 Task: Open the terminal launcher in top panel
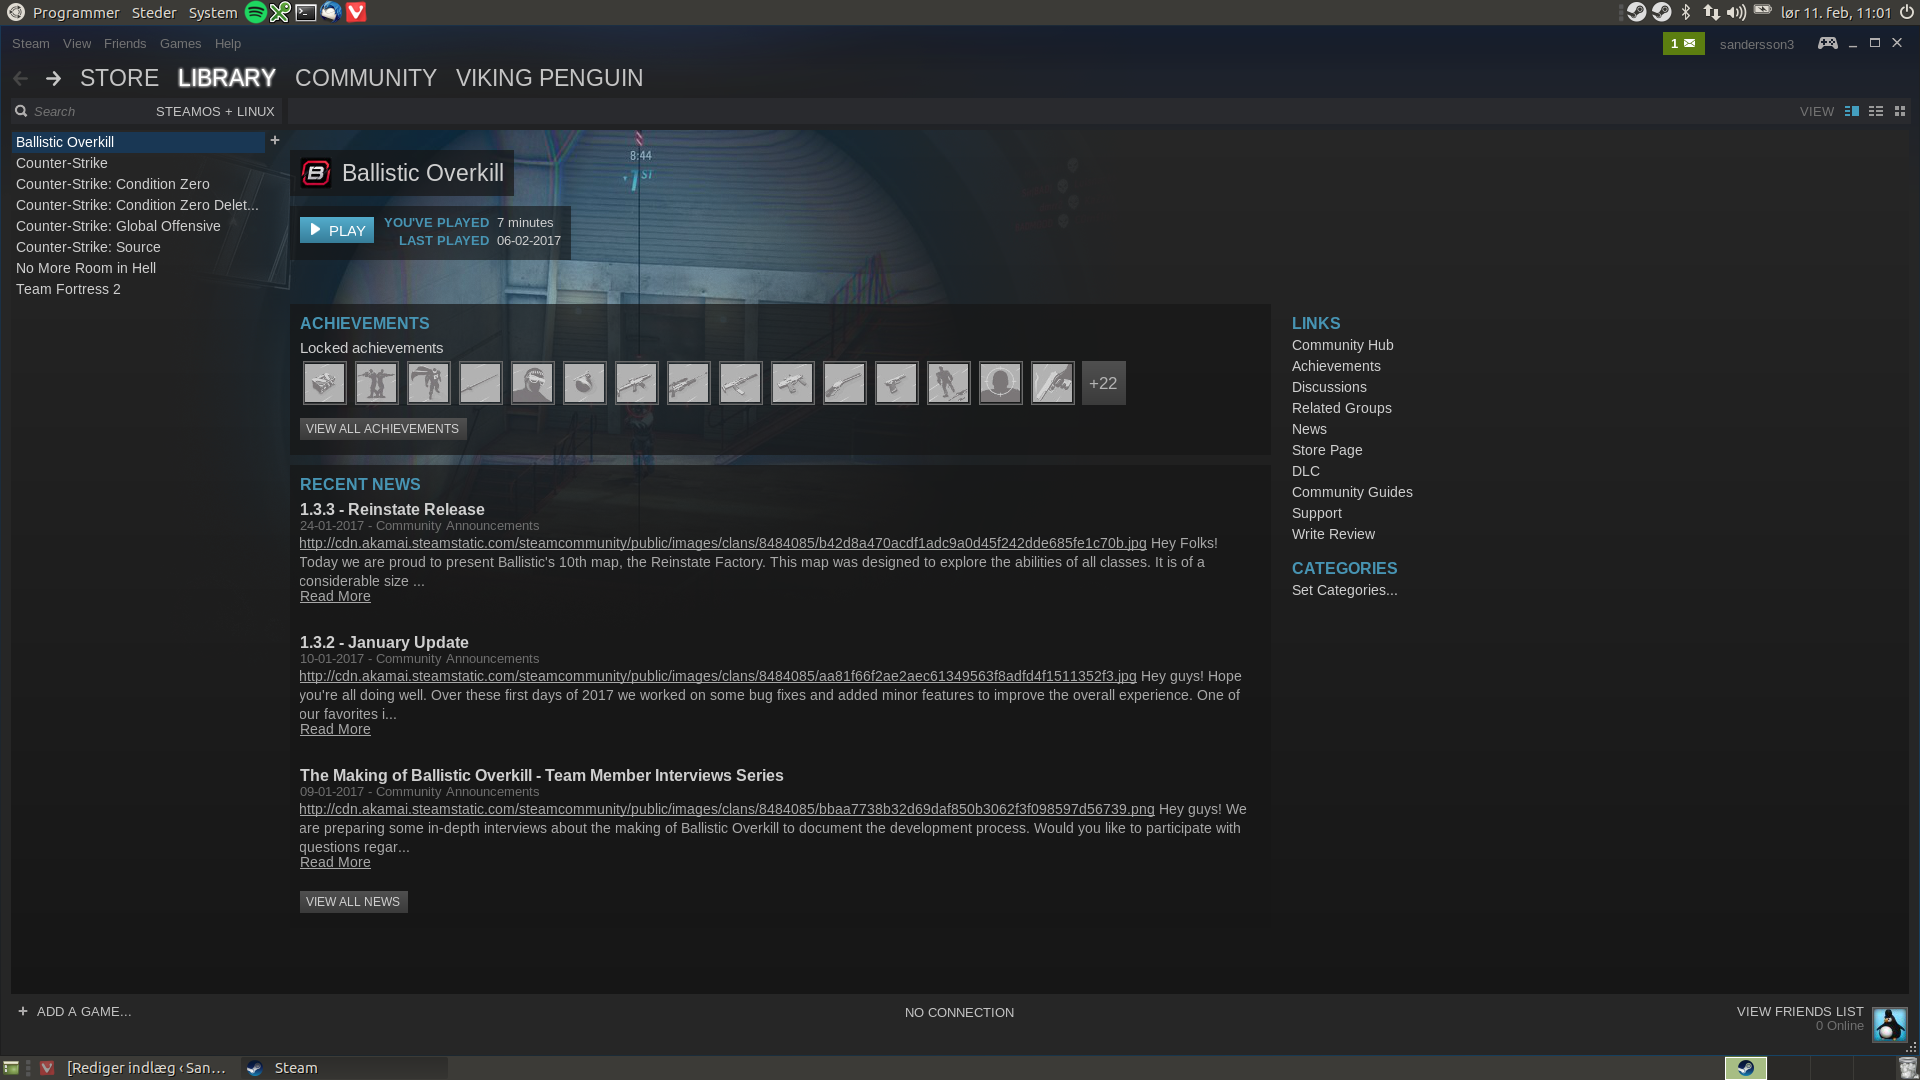pos(306,12)
